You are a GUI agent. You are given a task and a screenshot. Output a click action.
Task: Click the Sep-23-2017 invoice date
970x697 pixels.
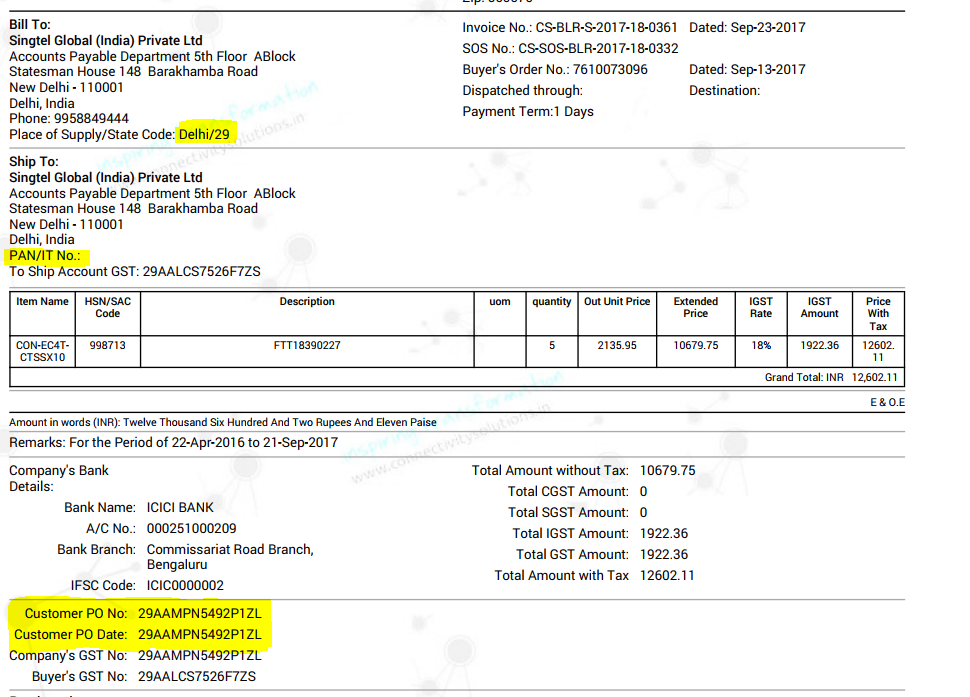pyautogui.click(x=768, y=27)
